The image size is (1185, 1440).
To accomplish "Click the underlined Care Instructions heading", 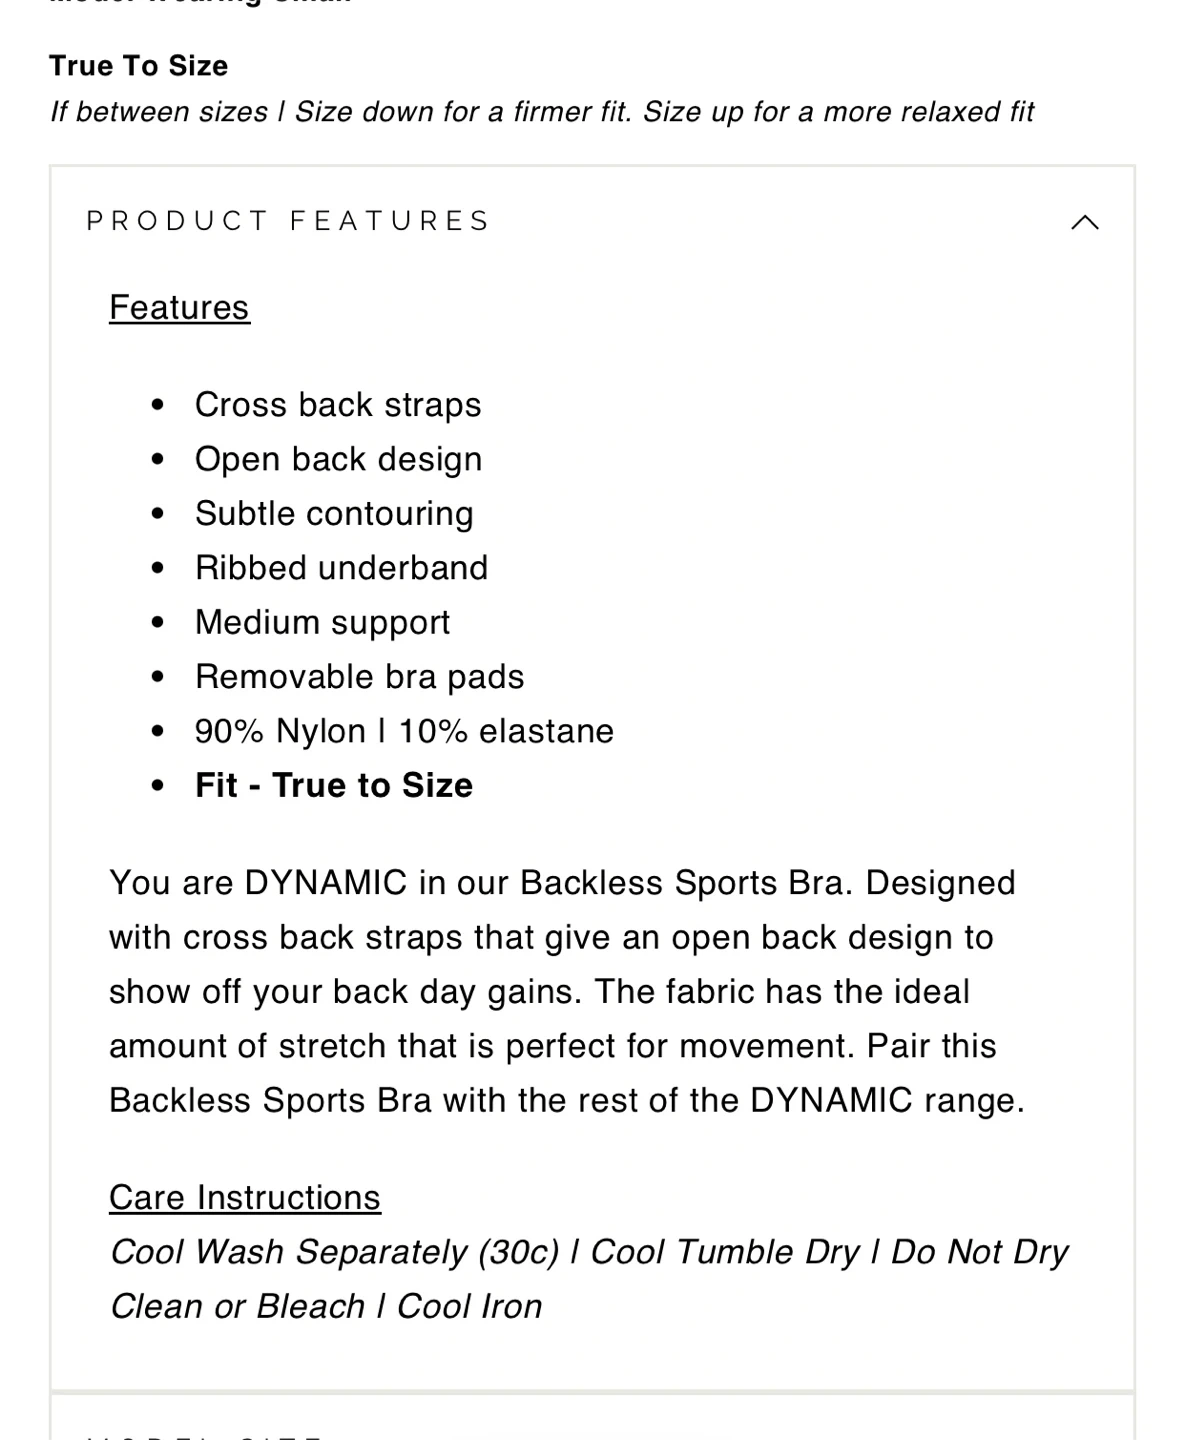I will (x=245, y=1198).
